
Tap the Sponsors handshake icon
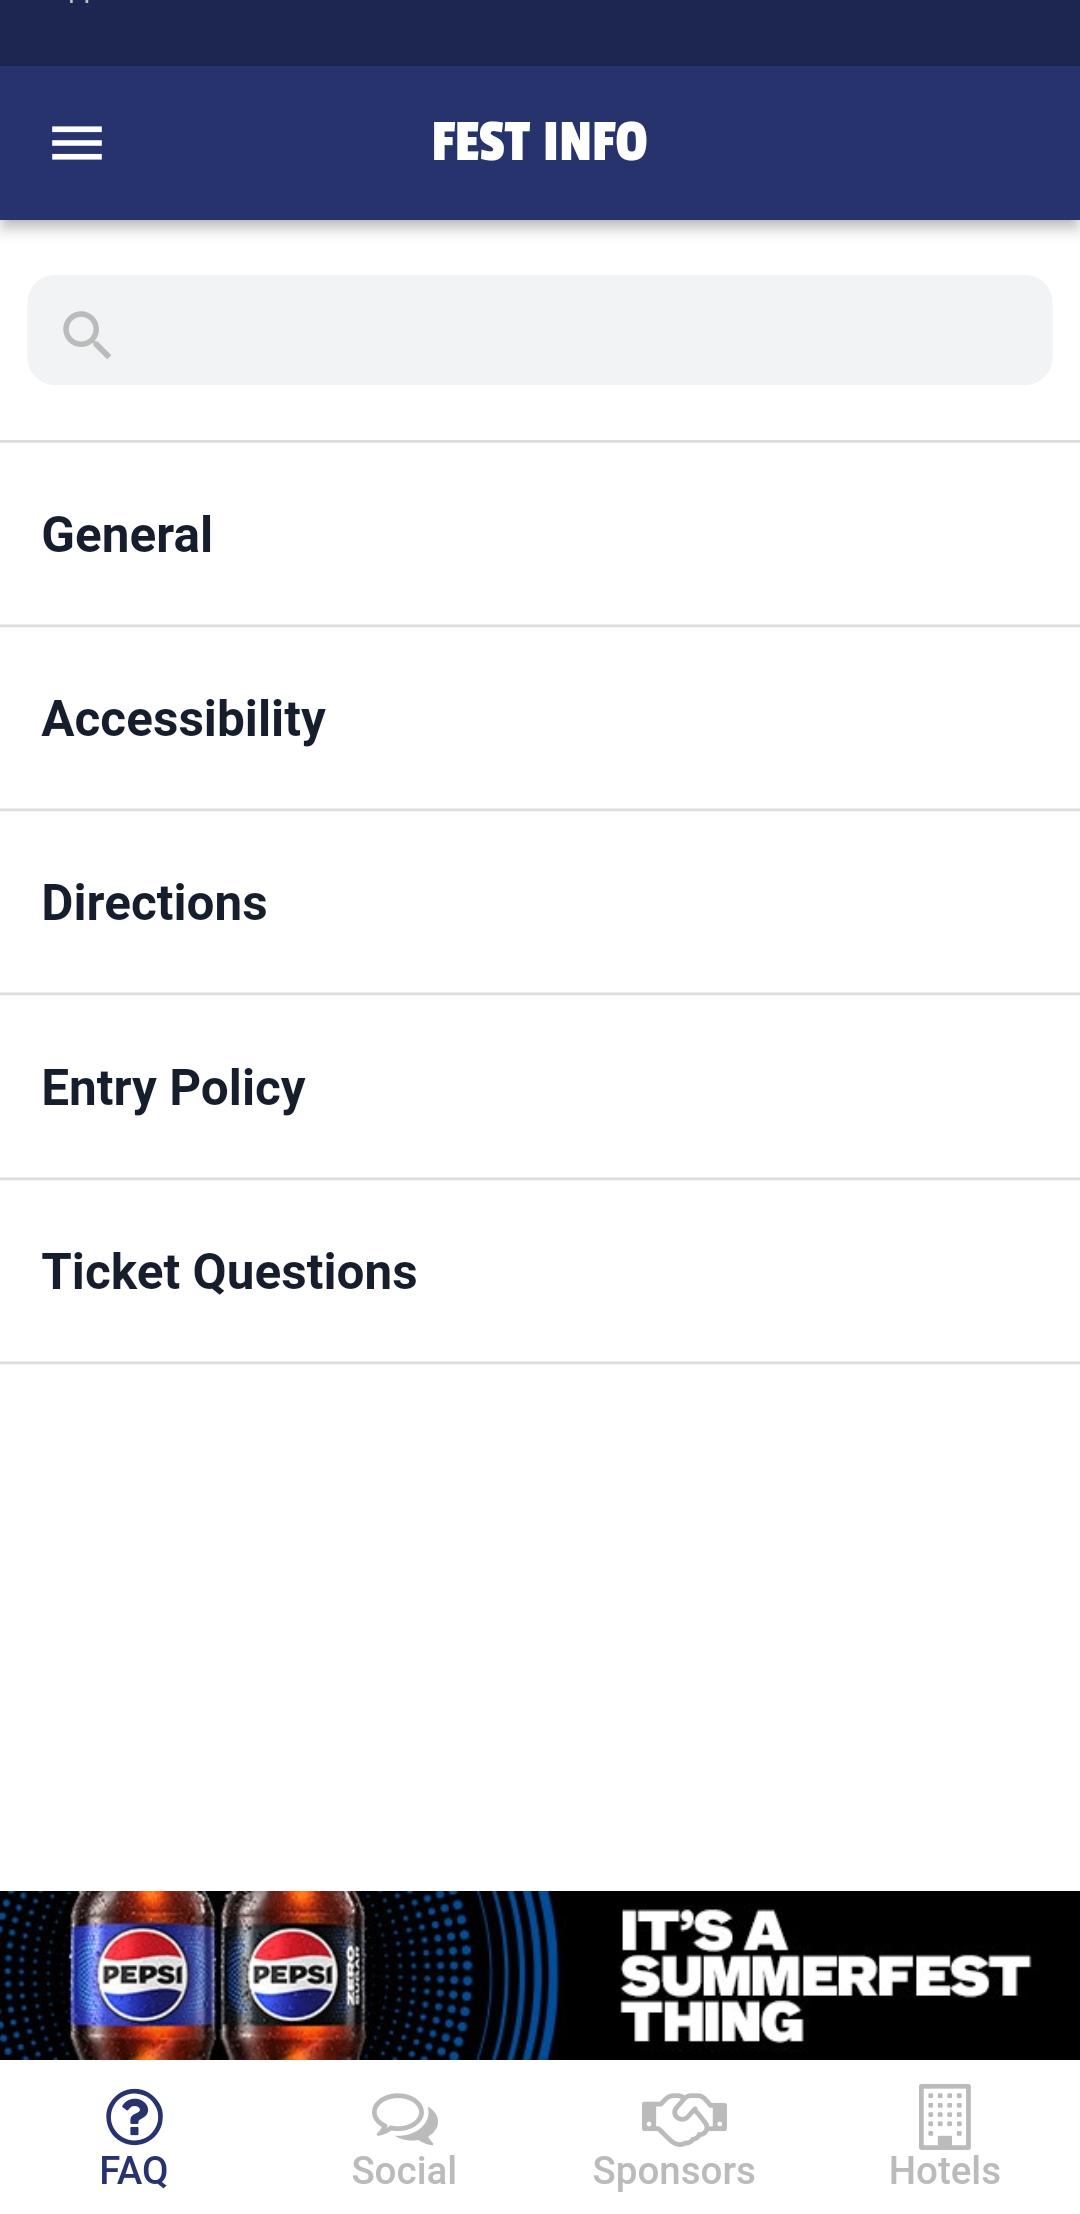pyautogui.click(x=684, y=2118)
